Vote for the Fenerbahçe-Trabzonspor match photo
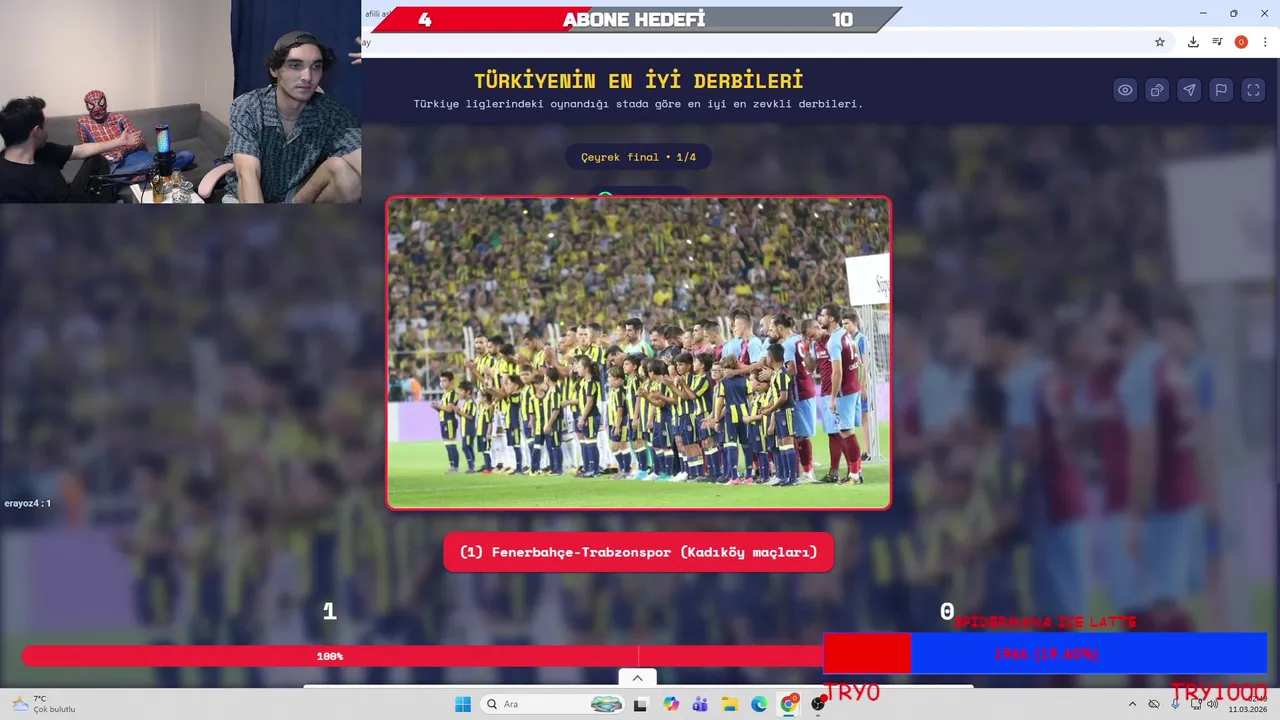1280x720 pixels. 639,353
